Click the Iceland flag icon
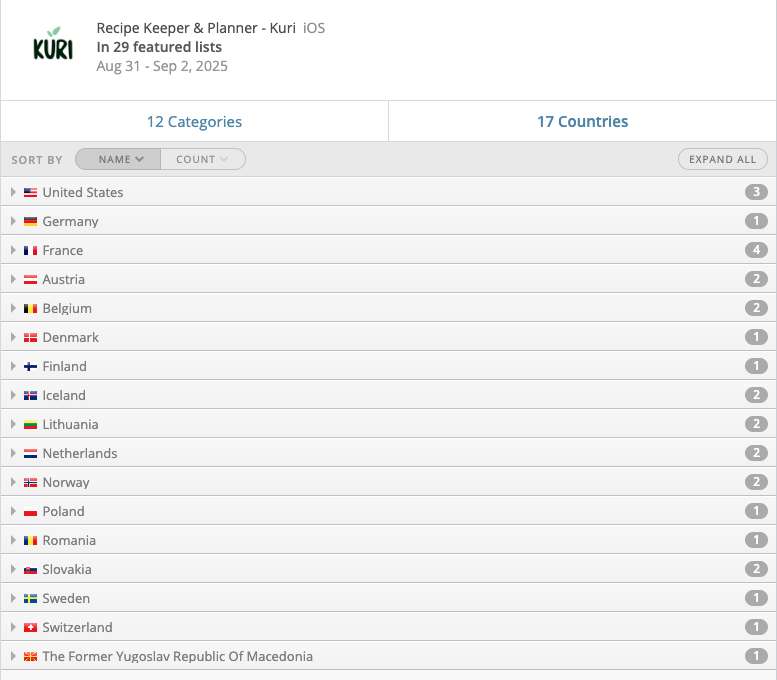This screenshot has height=680, width=777. [30, 396]
